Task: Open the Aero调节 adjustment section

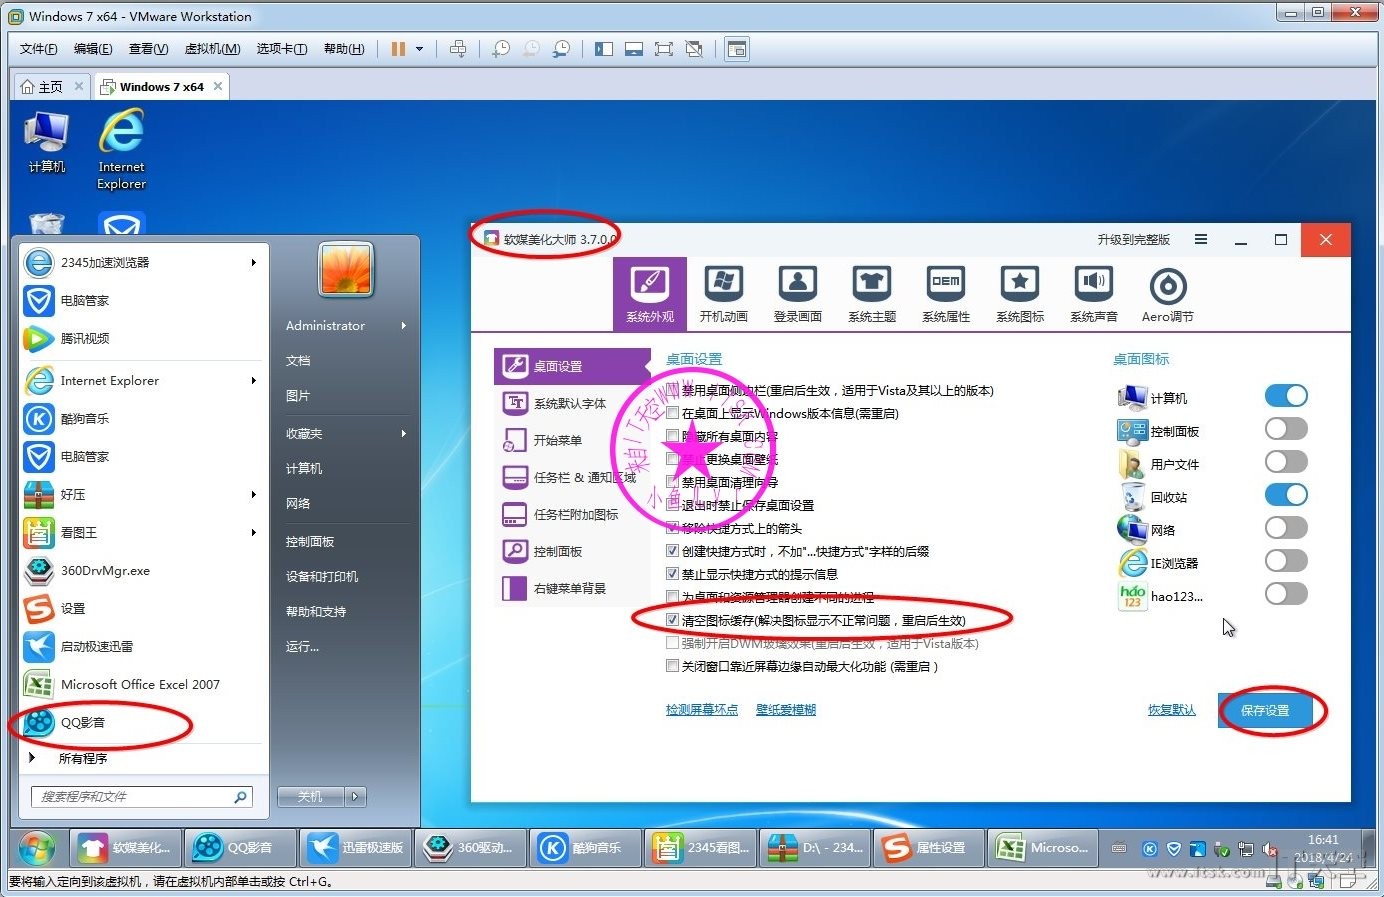Action: (1167, 293)
